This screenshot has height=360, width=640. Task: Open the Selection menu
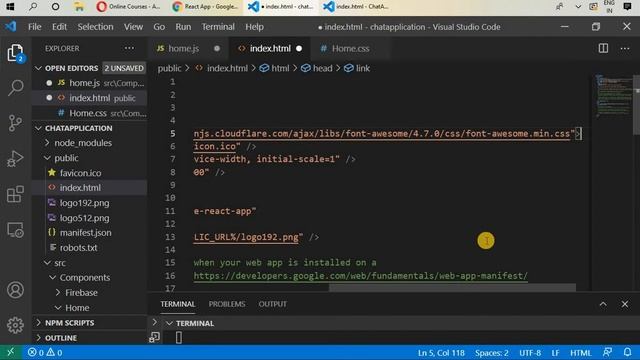pyautogui.click(x=96, y=27)
